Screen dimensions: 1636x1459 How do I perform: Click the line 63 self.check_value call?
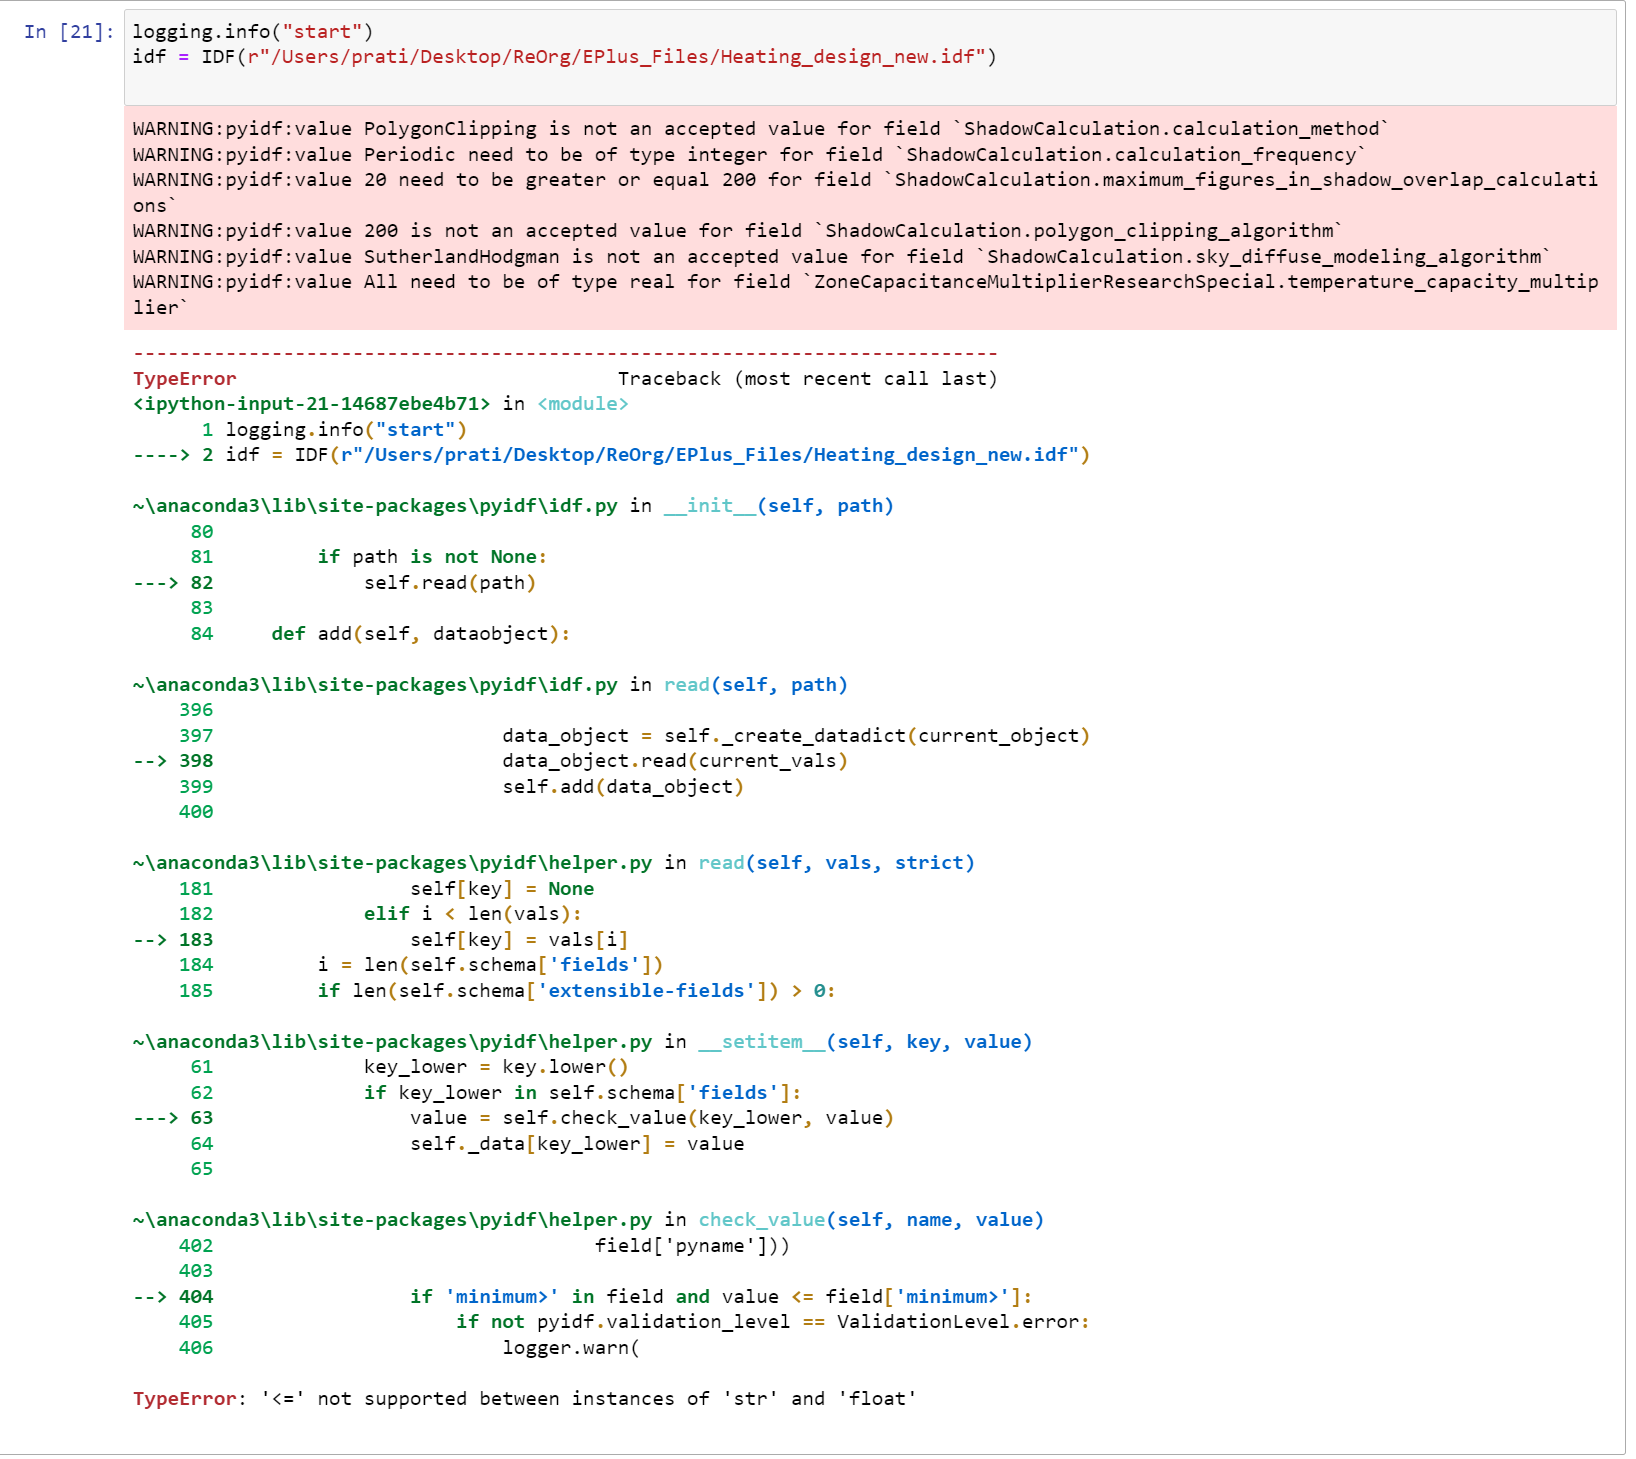click(x=513, y=1118)
